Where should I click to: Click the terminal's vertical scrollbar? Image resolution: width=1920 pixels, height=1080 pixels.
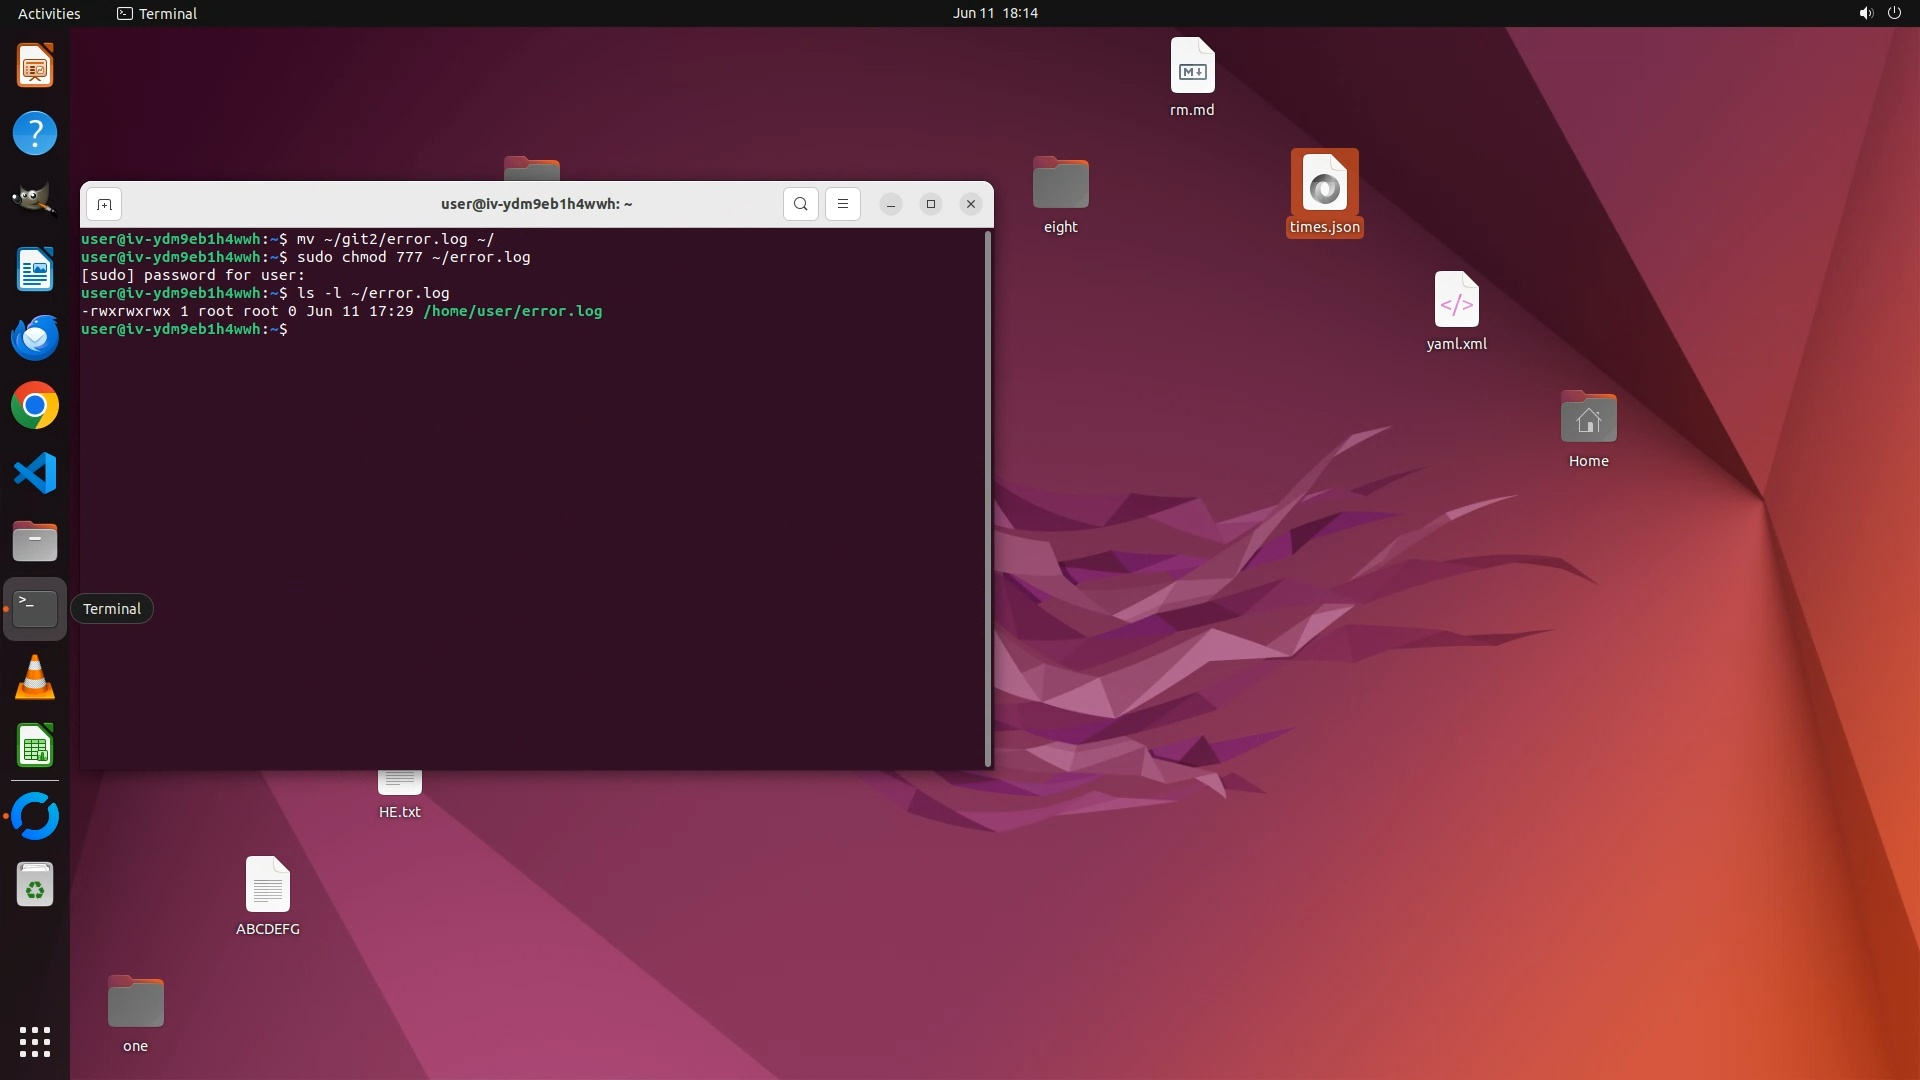[988, 498]
